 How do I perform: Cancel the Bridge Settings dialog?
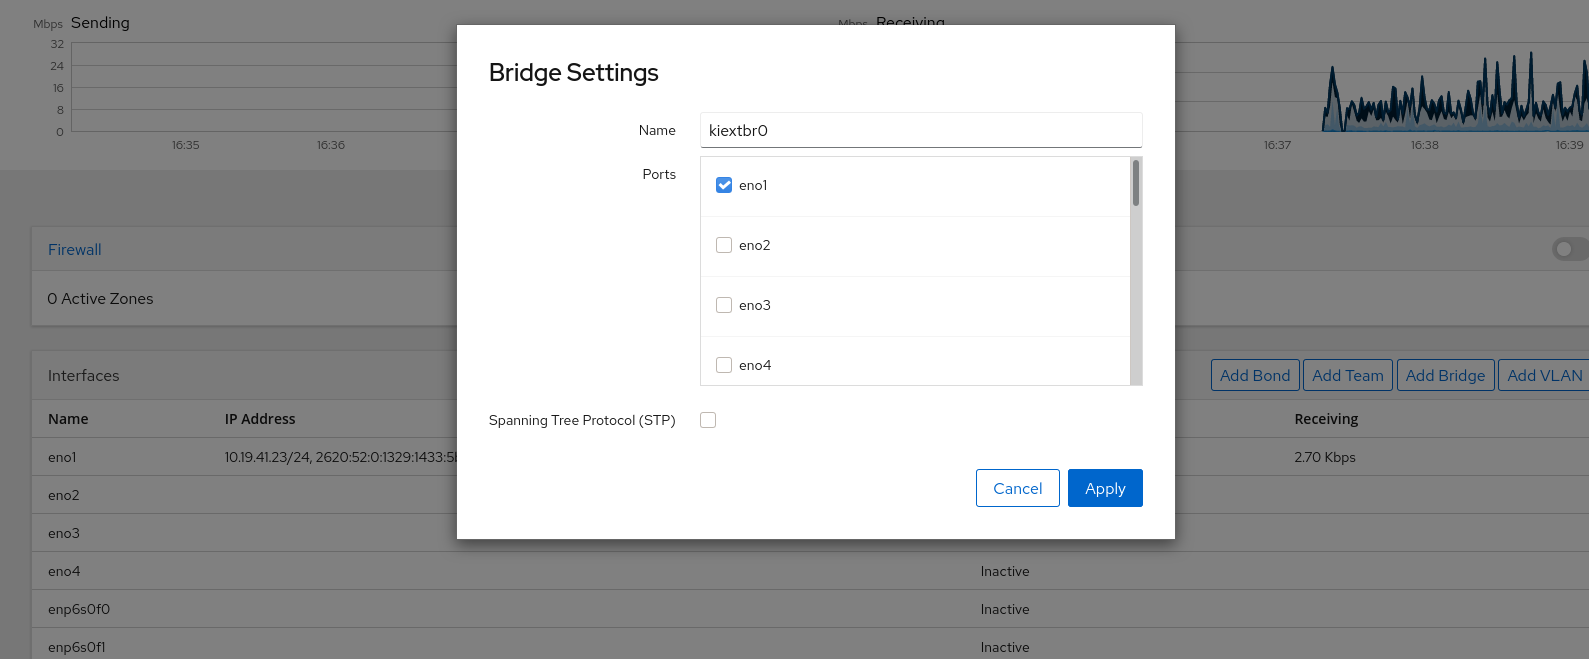point(1017,488)
